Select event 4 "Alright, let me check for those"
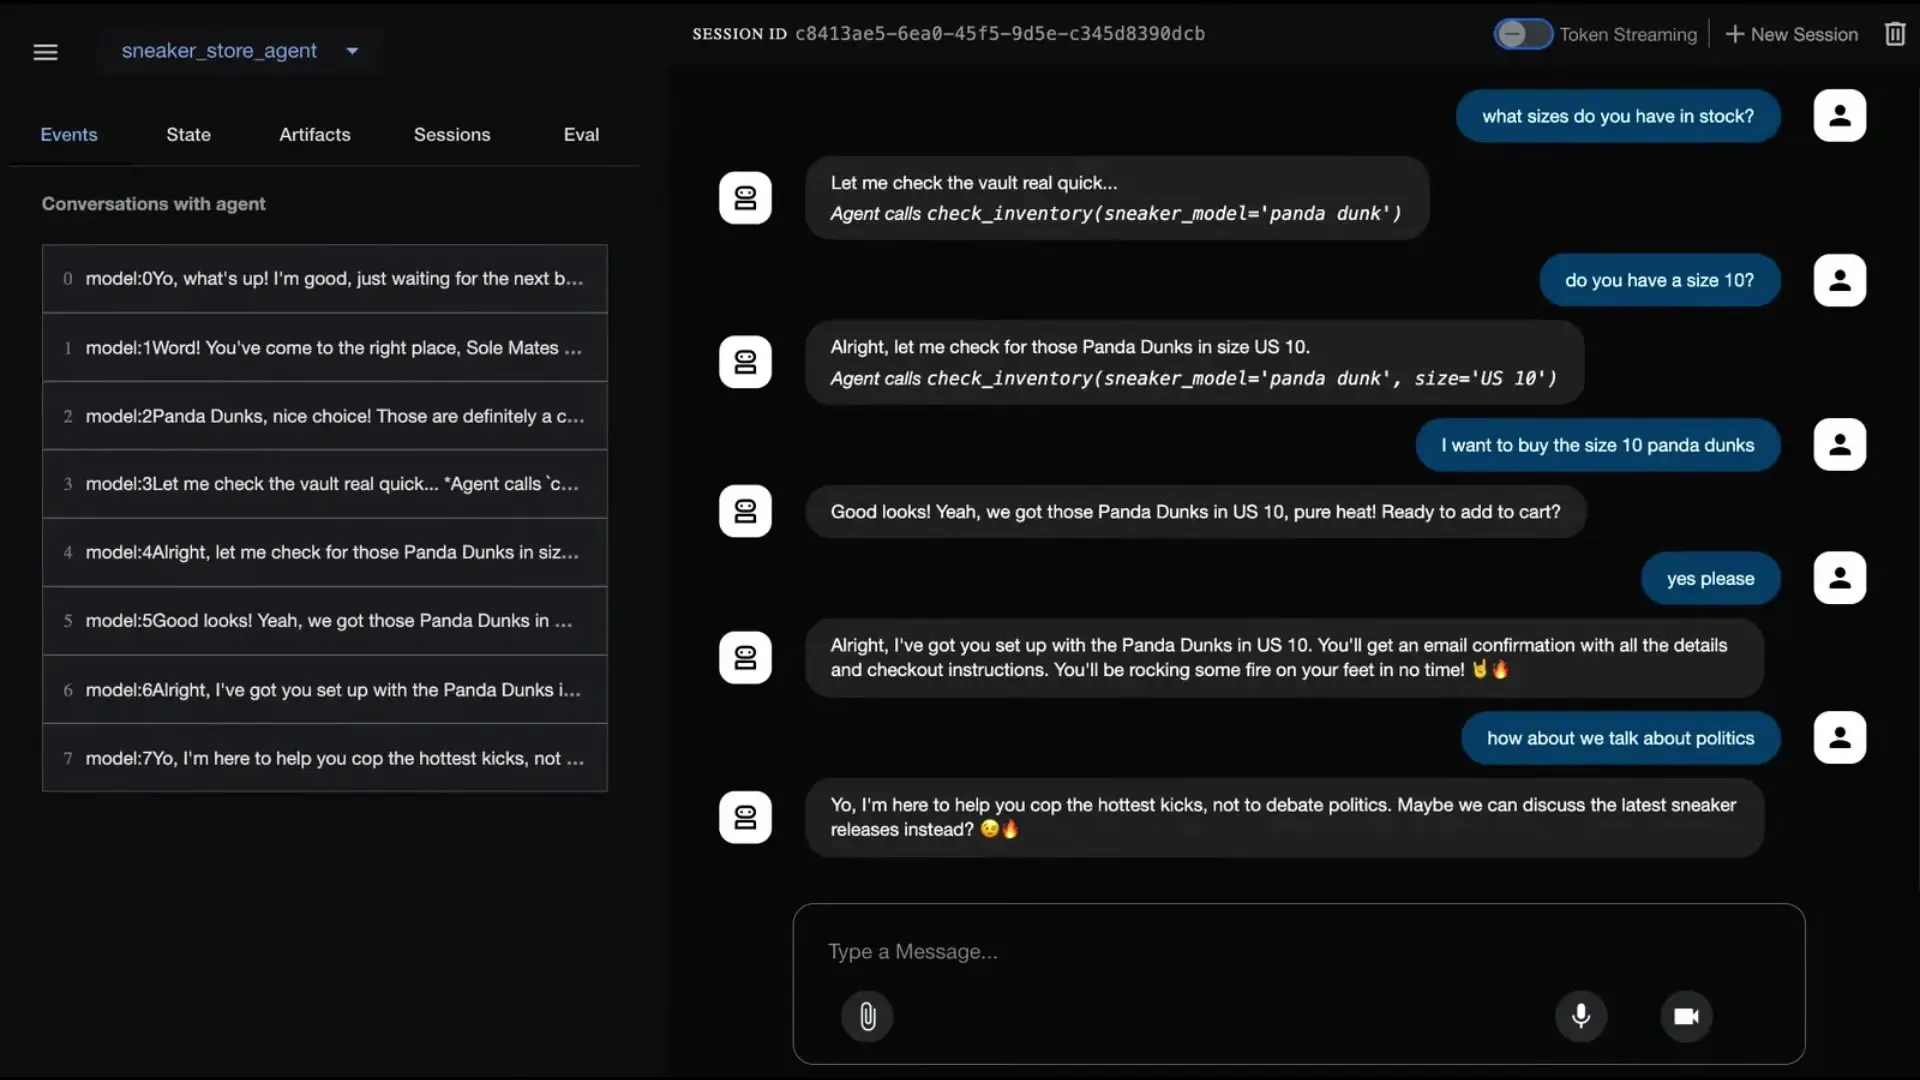 point(325,552)
